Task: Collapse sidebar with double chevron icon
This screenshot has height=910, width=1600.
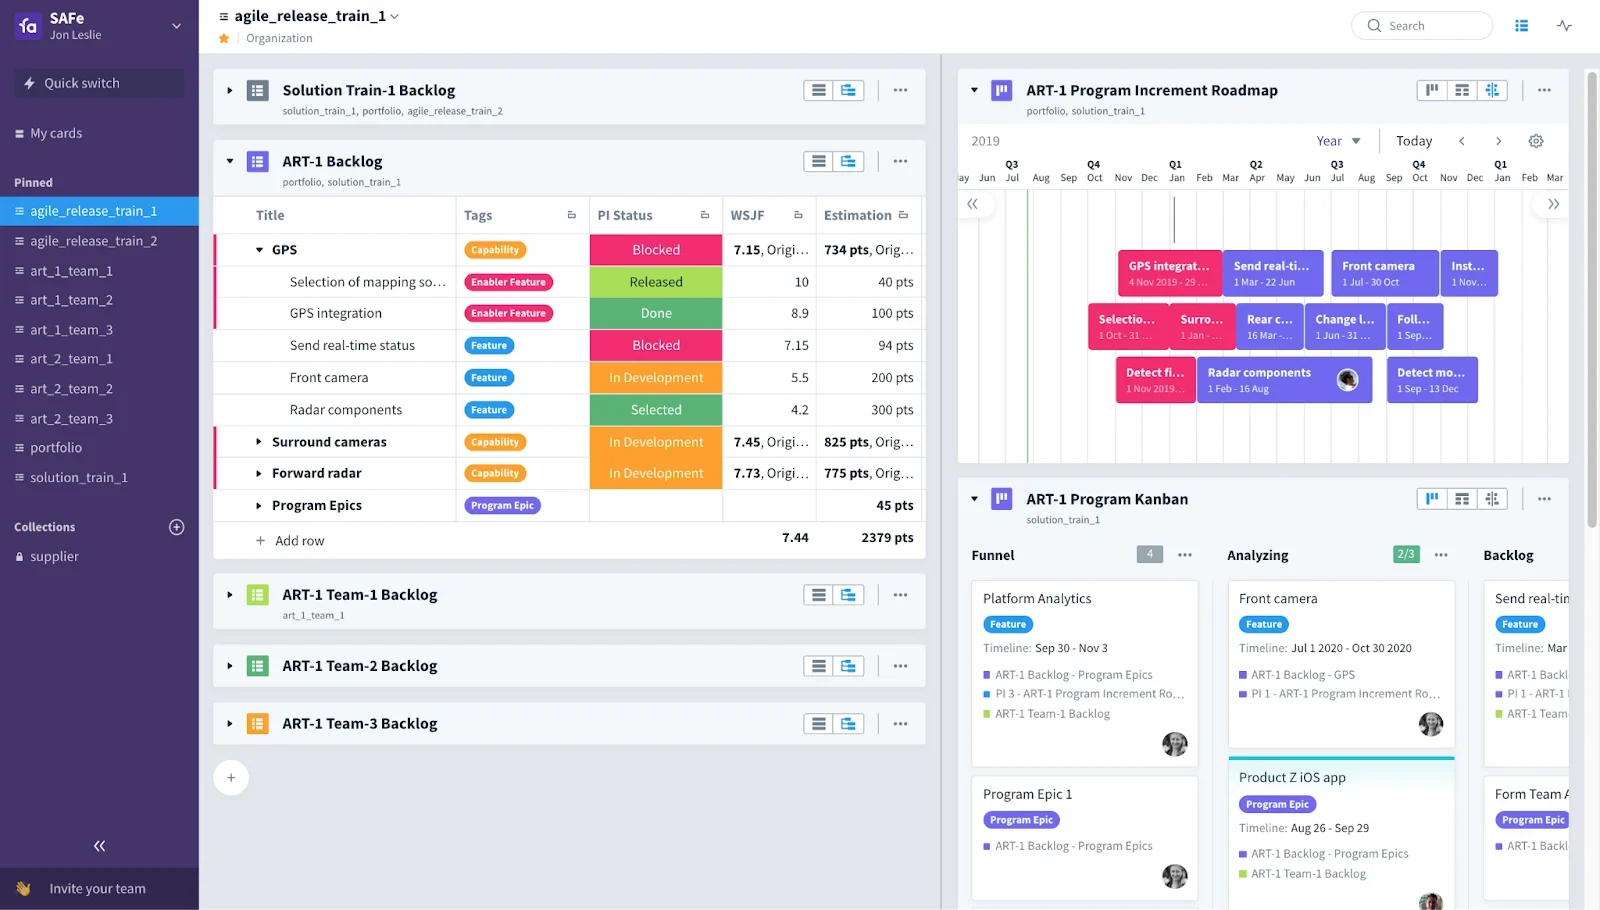Action: tap(99, 846)
